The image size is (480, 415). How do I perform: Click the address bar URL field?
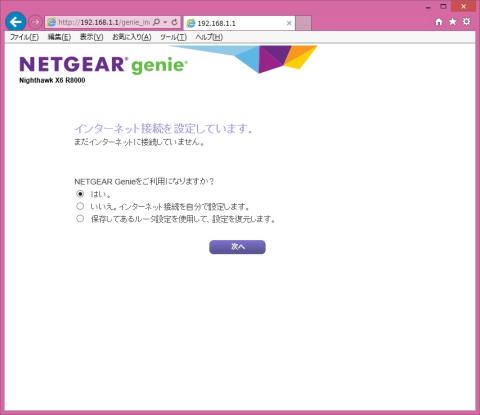(x=104, y=22)
